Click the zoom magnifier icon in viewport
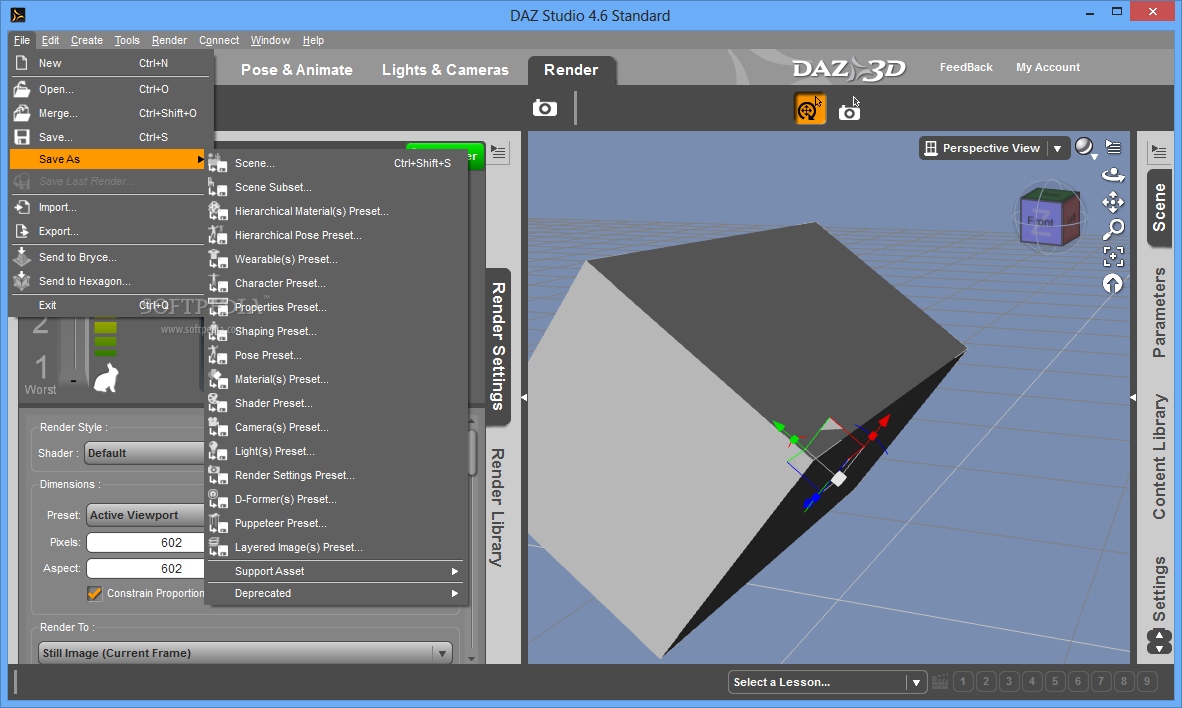The image size is (1182, 708). (1113, 229)
